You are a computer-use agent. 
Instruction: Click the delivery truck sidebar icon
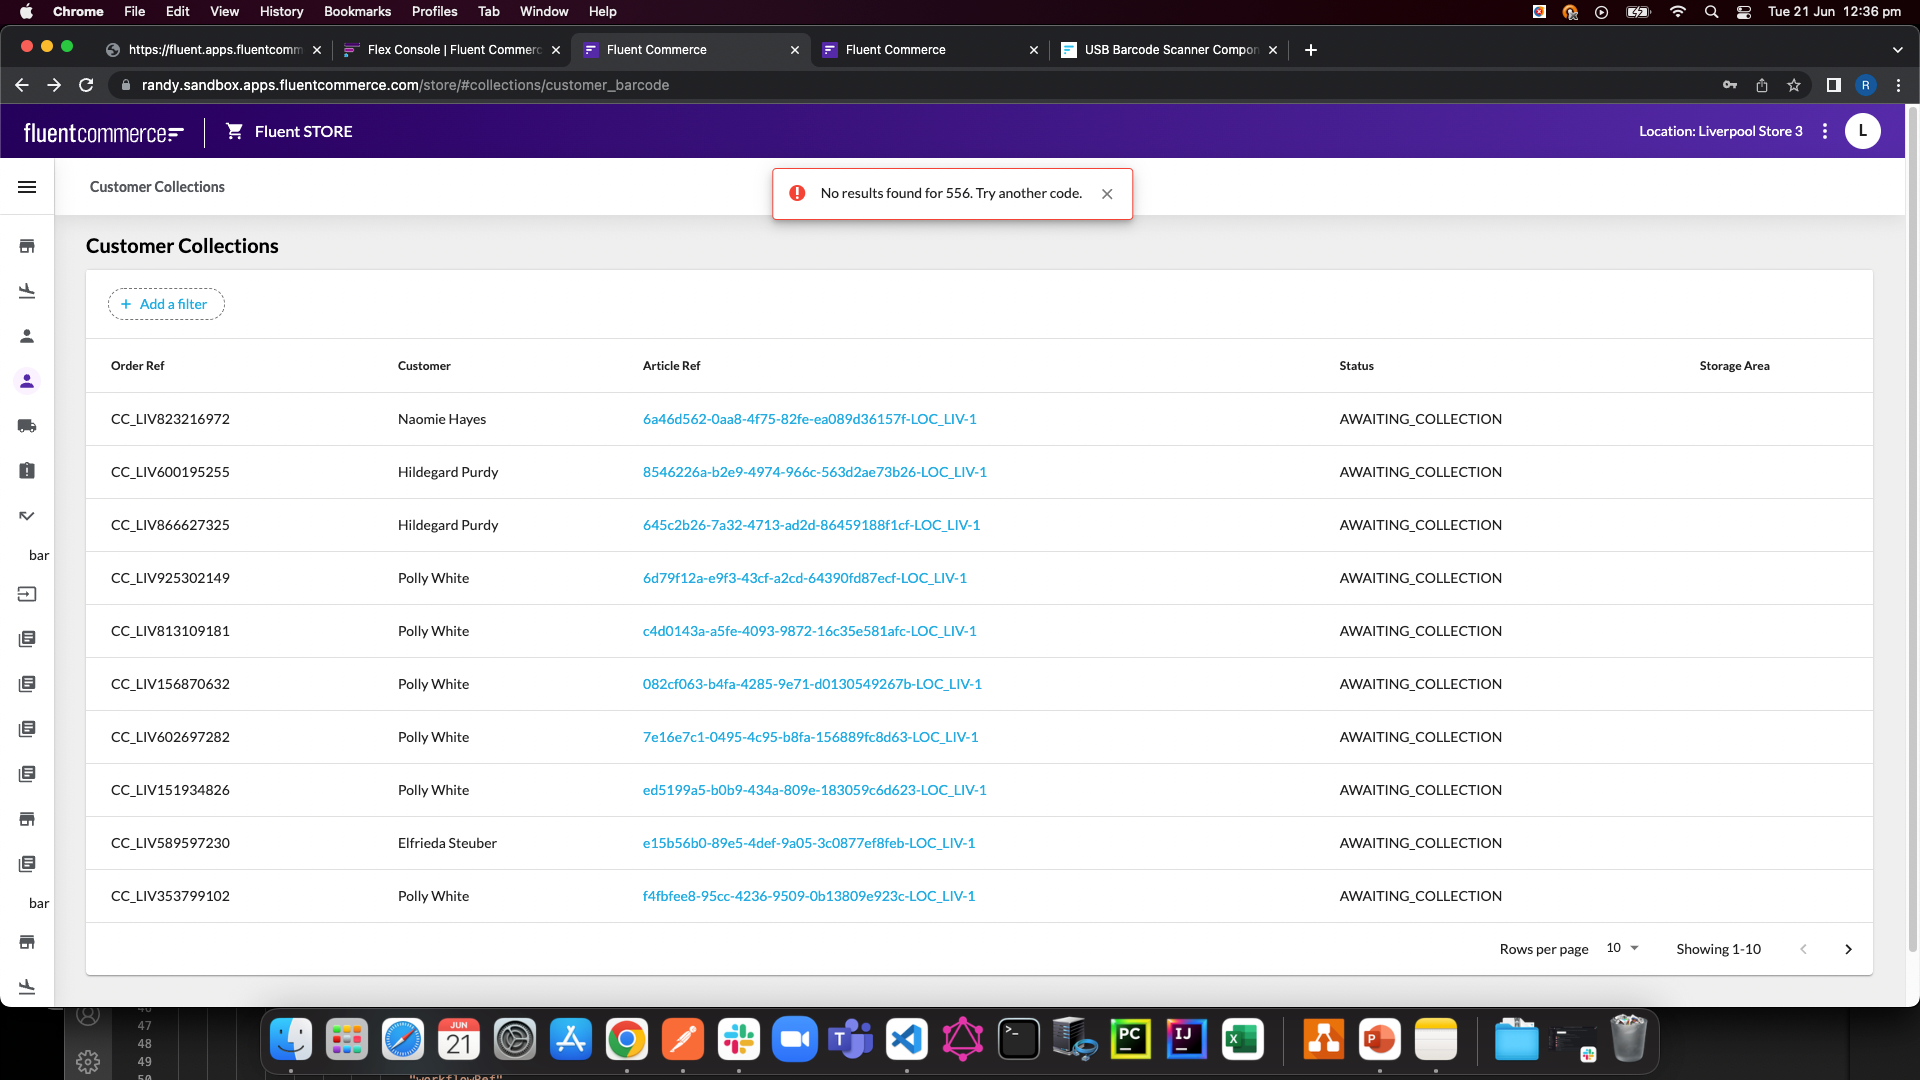[27, 426]
